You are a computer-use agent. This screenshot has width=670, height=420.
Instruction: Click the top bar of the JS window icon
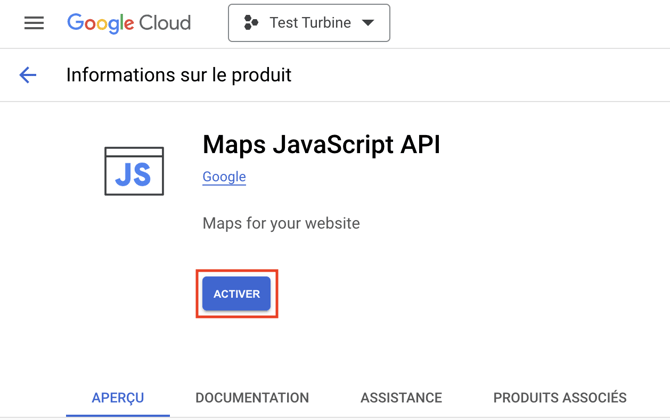134,153
